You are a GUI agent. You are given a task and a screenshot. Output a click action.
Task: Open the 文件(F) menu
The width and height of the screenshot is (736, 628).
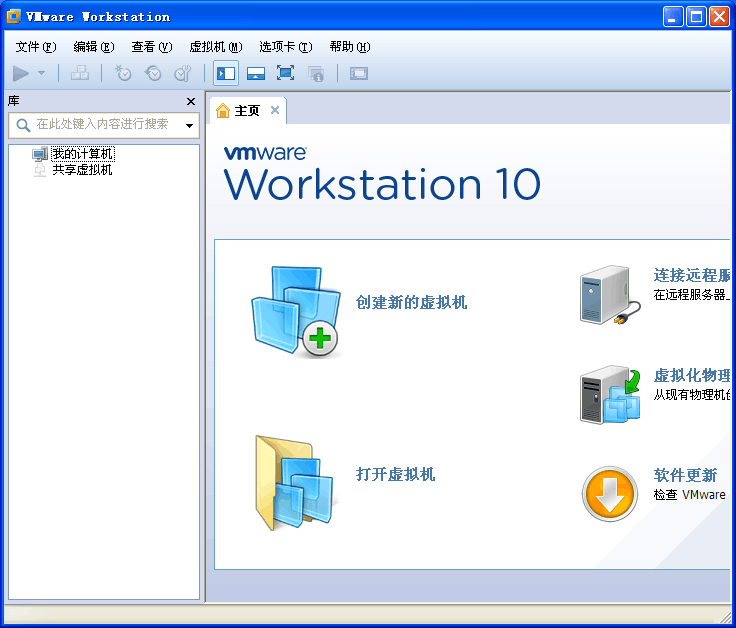coord(36,46)
